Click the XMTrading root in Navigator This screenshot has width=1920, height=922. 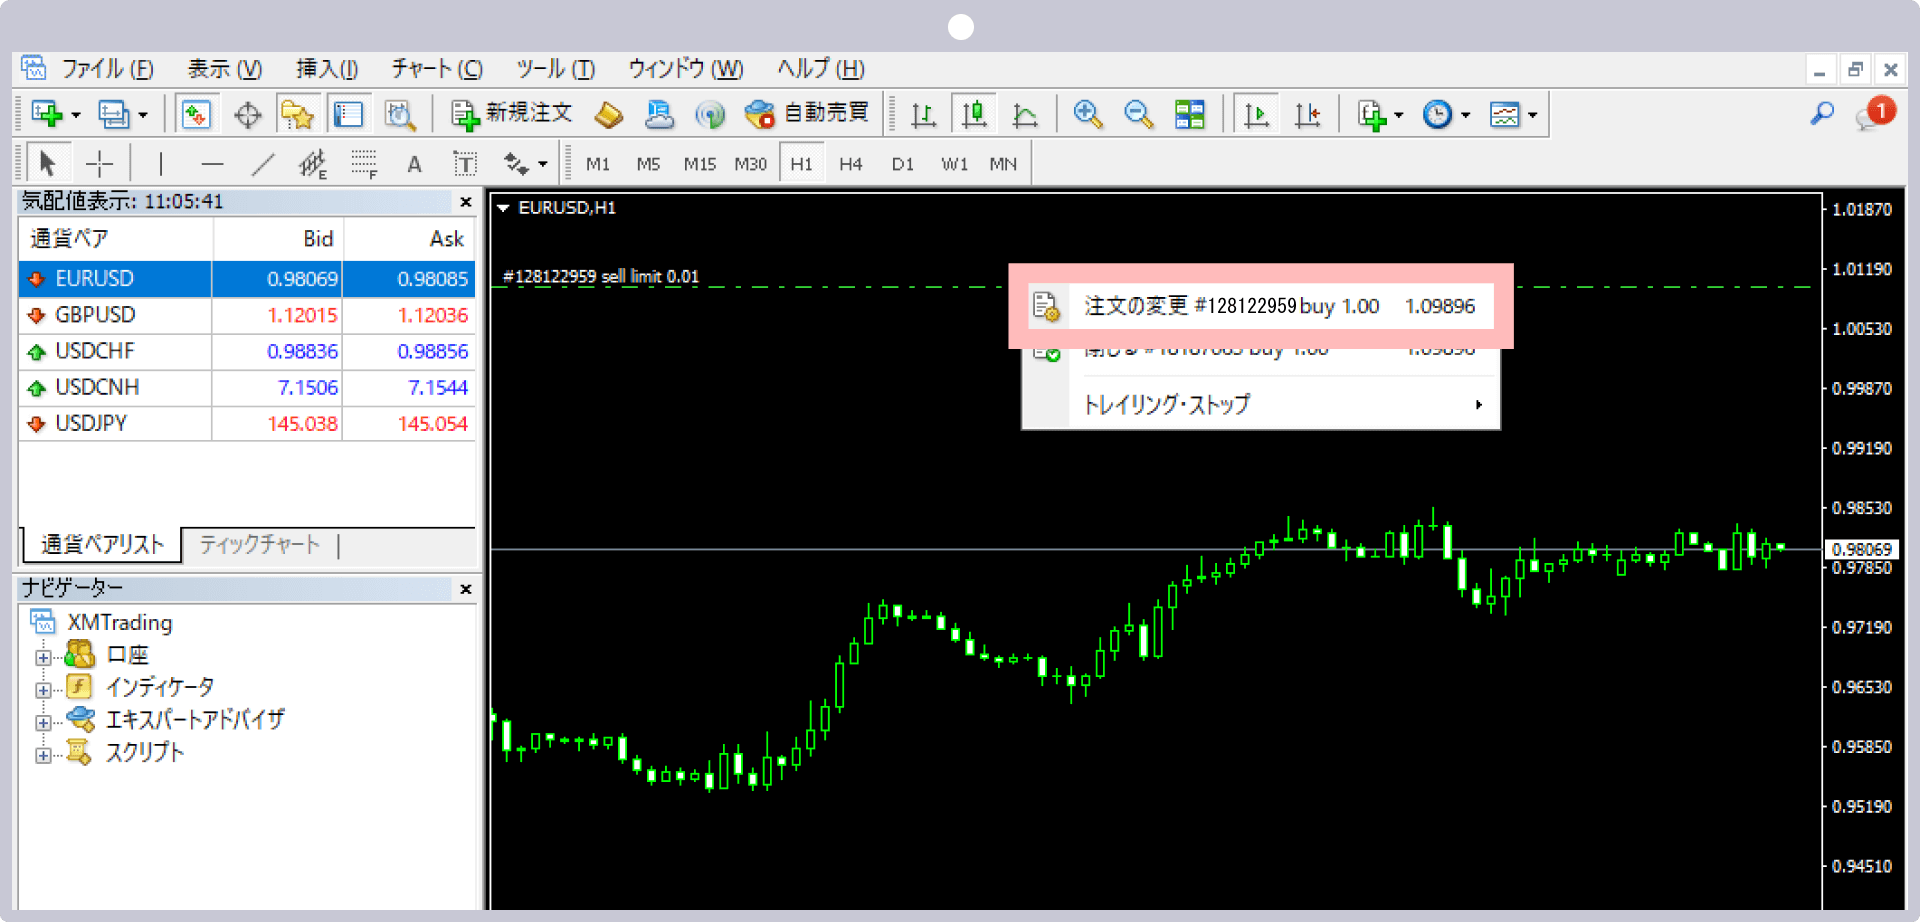(x=119, y=623)
